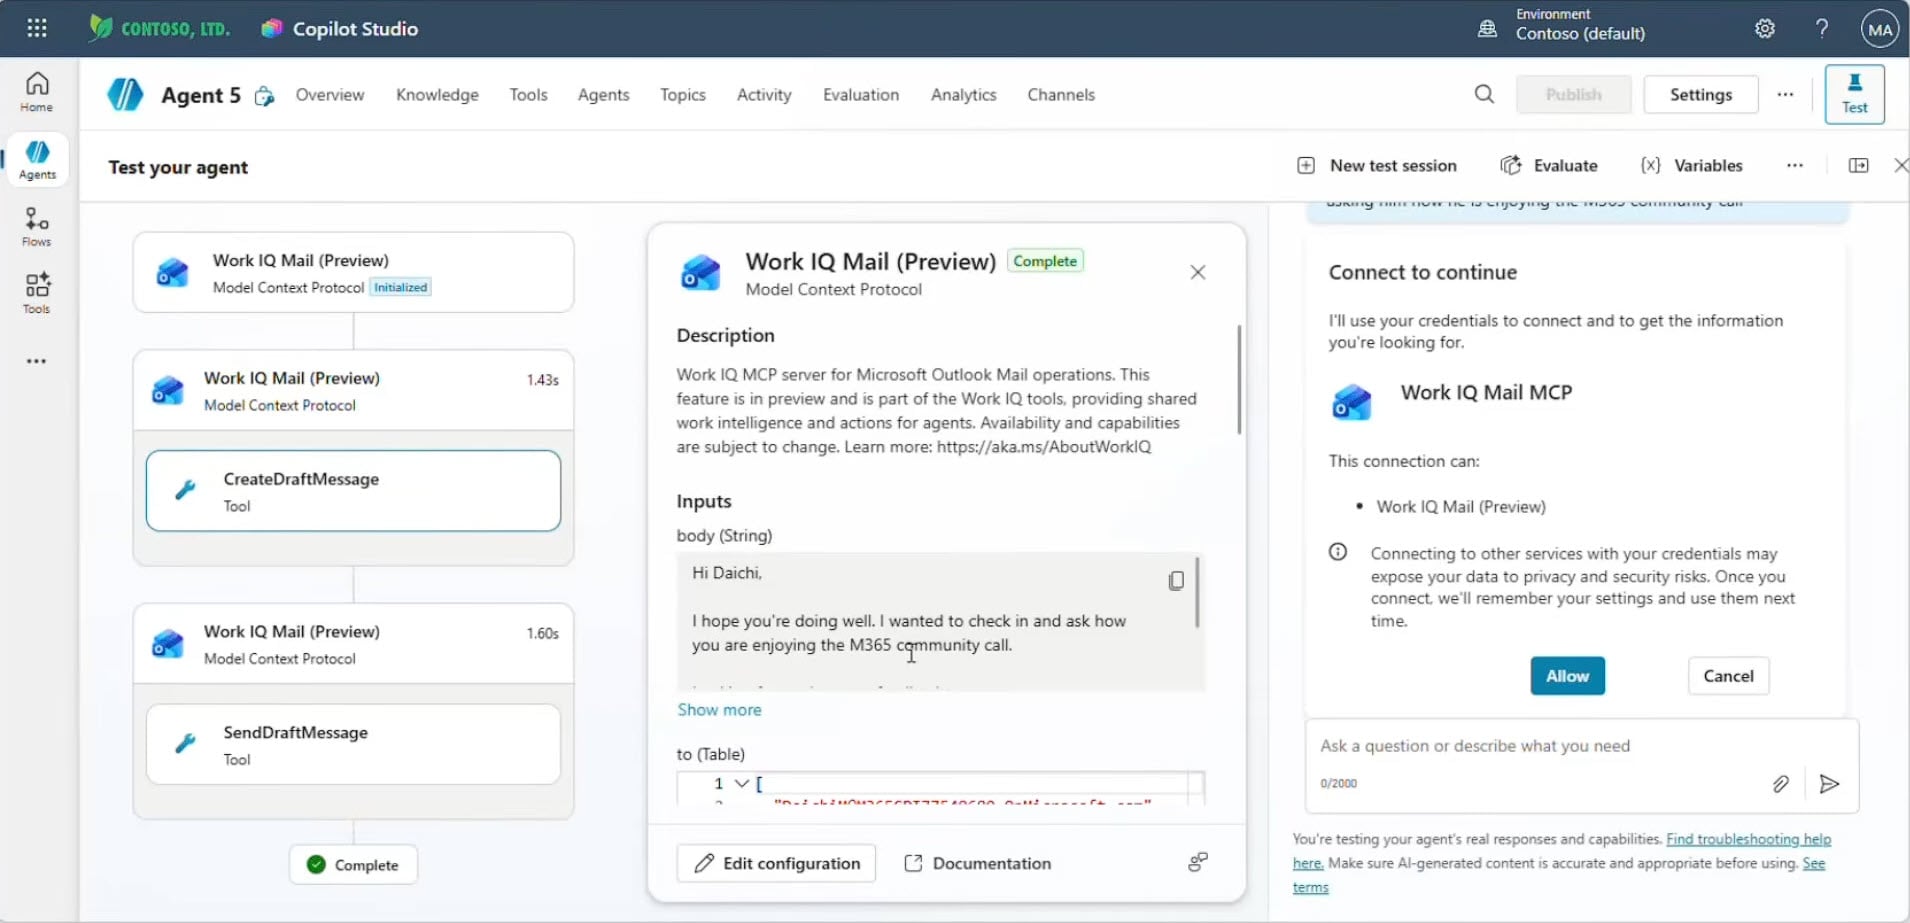Image resolution: width=1910 pixels, height=923 pixels.
Task: Click the body text box scrollbar
Action: [x=1197, y=593]
